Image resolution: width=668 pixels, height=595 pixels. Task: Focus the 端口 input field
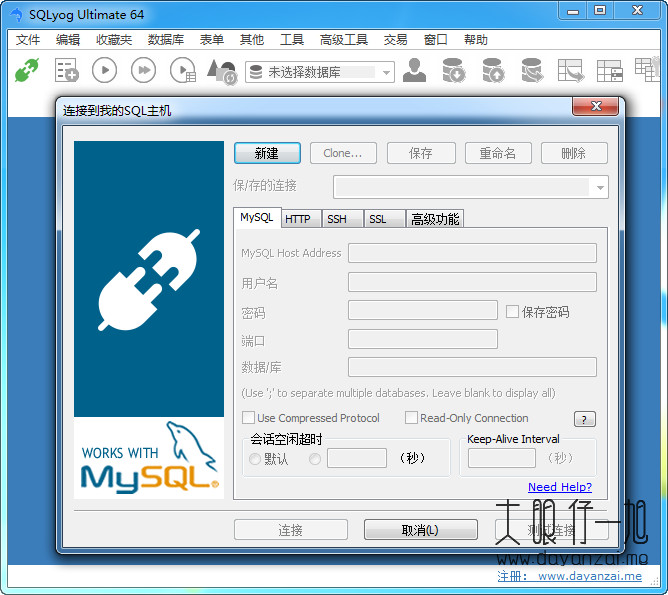point(423,339)
